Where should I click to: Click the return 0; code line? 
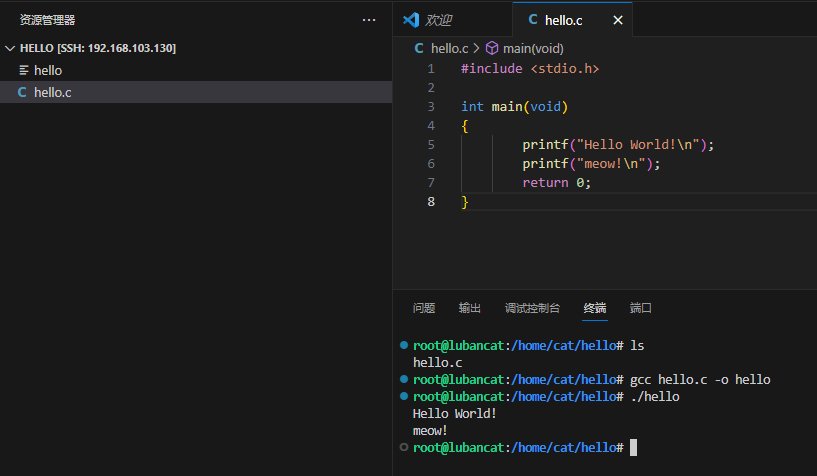click(x=556, y=183)
